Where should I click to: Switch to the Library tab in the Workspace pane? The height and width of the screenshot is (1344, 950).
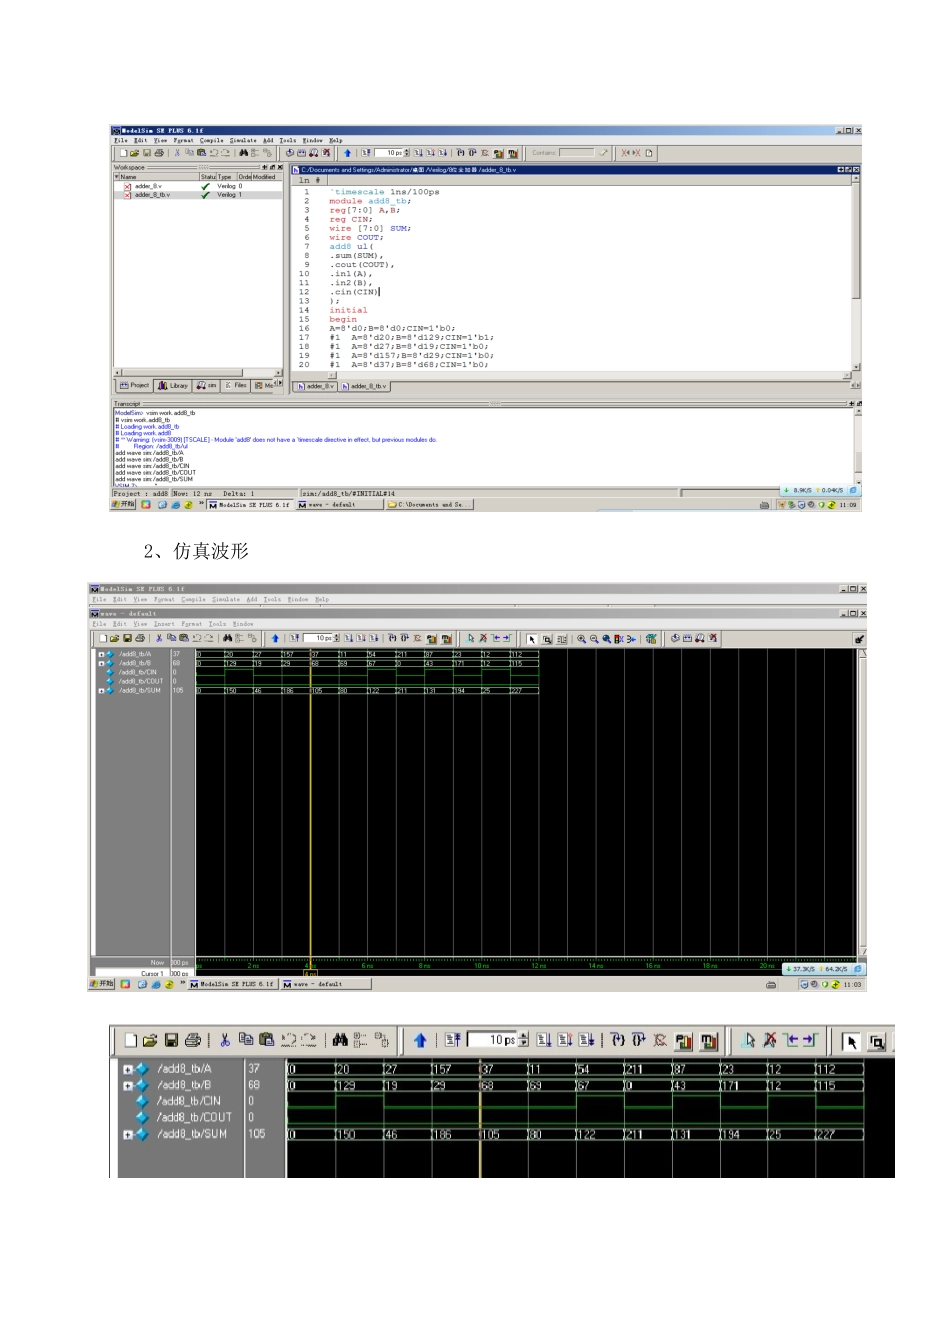pos(173,385)
